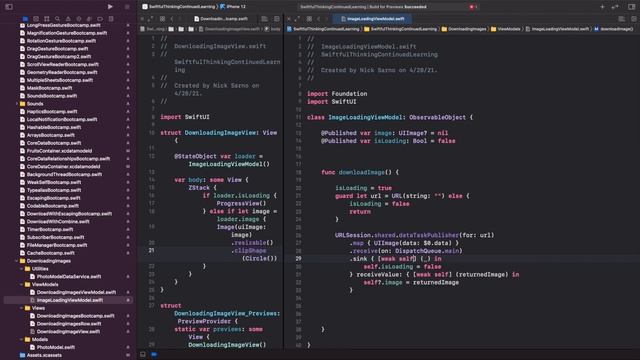Open the Report navigator
The height and width of the screenshot is (360, 640).
tap(111, 19)
